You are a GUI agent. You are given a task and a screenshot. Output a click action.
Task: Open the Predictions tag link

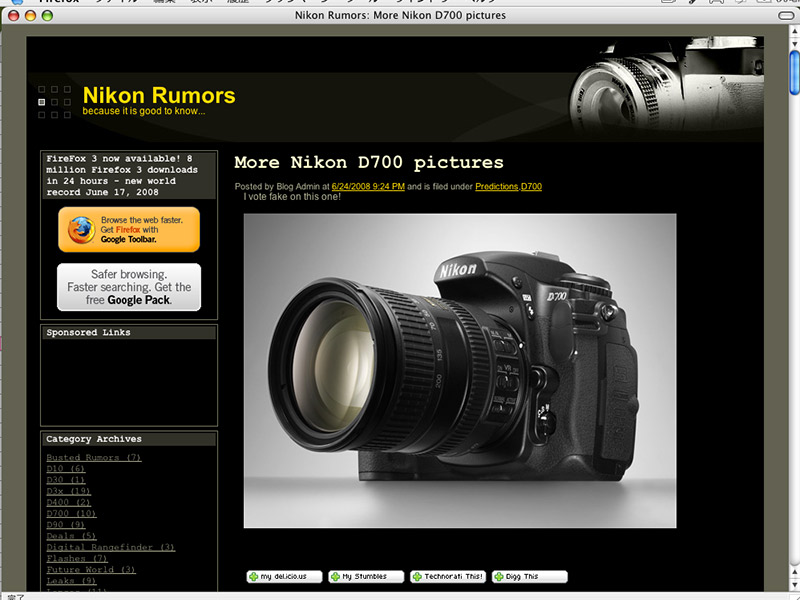coord(496,187)
